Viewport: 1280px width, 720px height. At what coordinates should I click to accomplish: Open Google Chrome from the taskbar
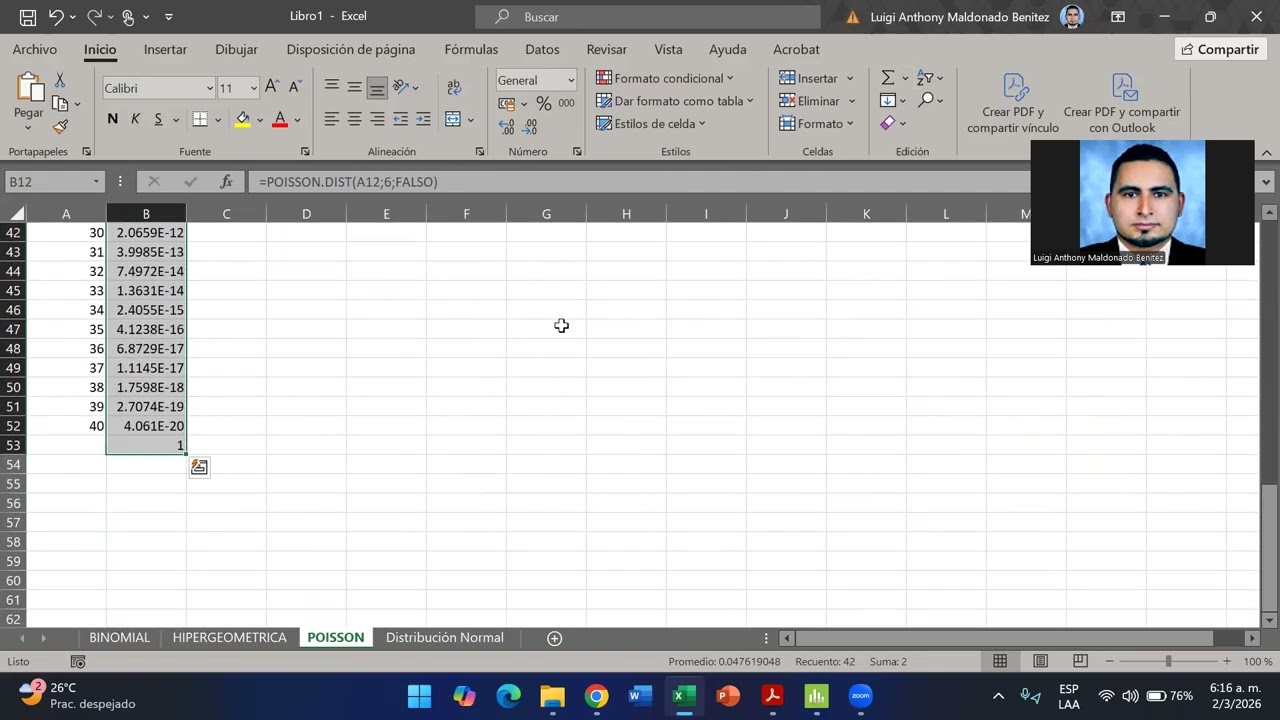point(597,696)
